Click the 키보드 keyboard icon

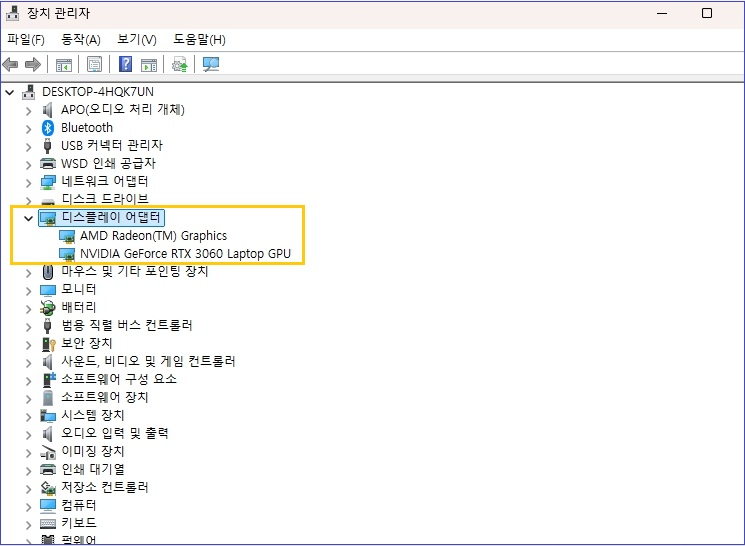click(48, 524)
